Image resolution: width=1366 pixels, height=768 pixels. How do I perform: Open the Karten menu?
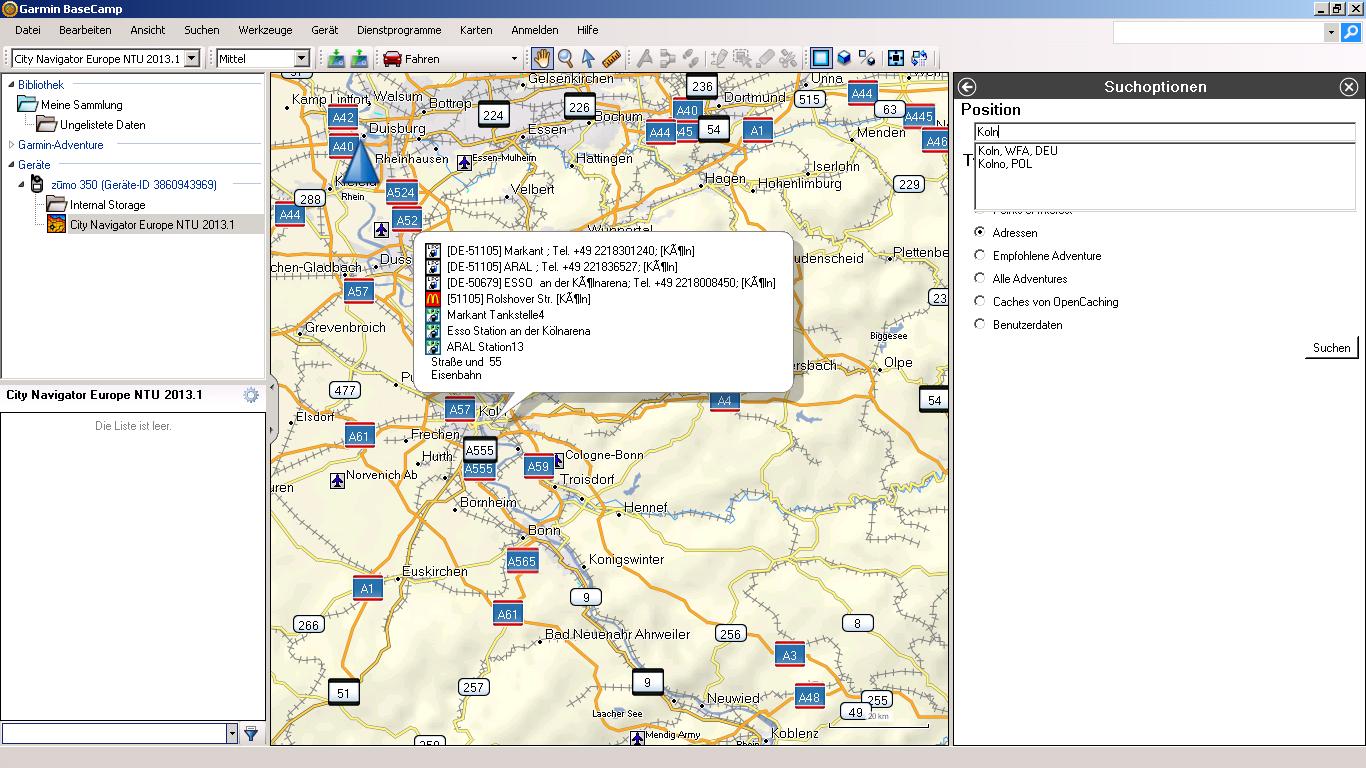(476, 30)
